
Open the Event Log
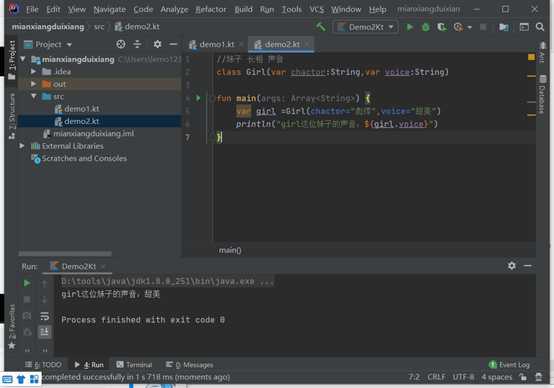tap(509, 365)
